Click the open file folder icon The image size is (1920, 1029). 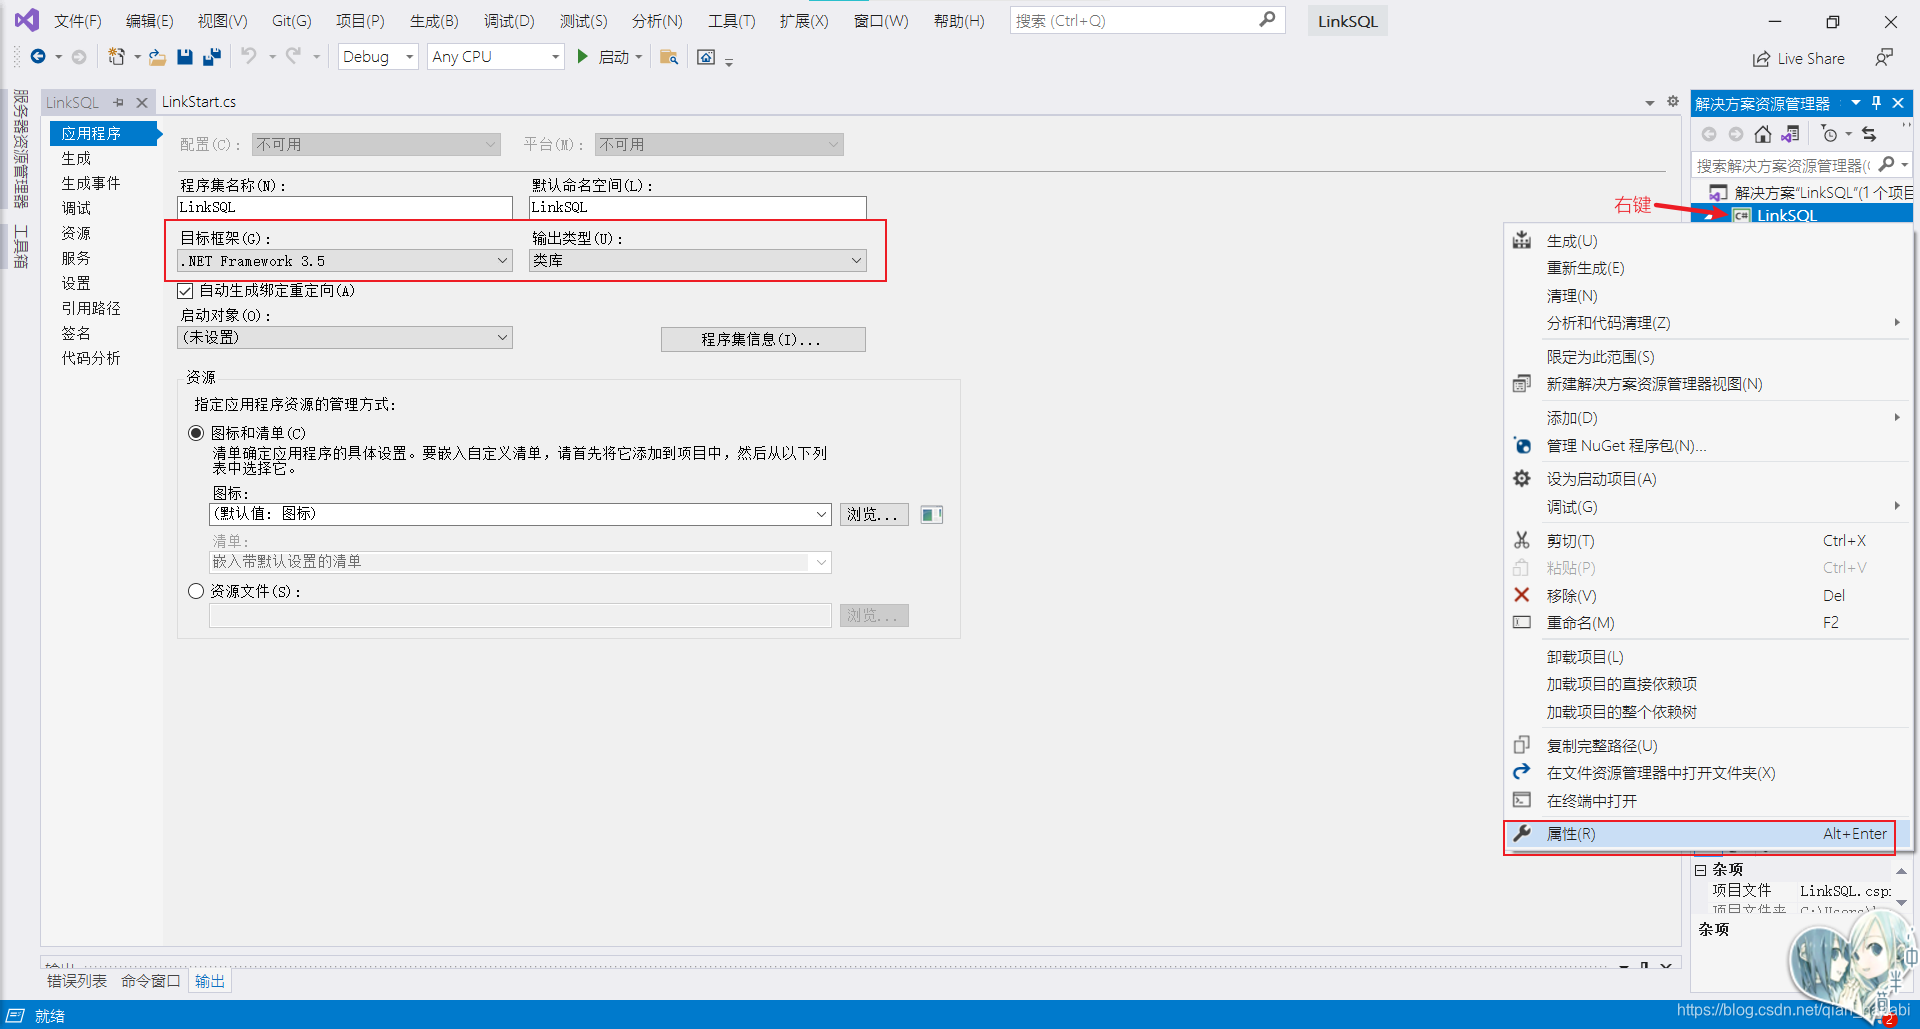157,57
